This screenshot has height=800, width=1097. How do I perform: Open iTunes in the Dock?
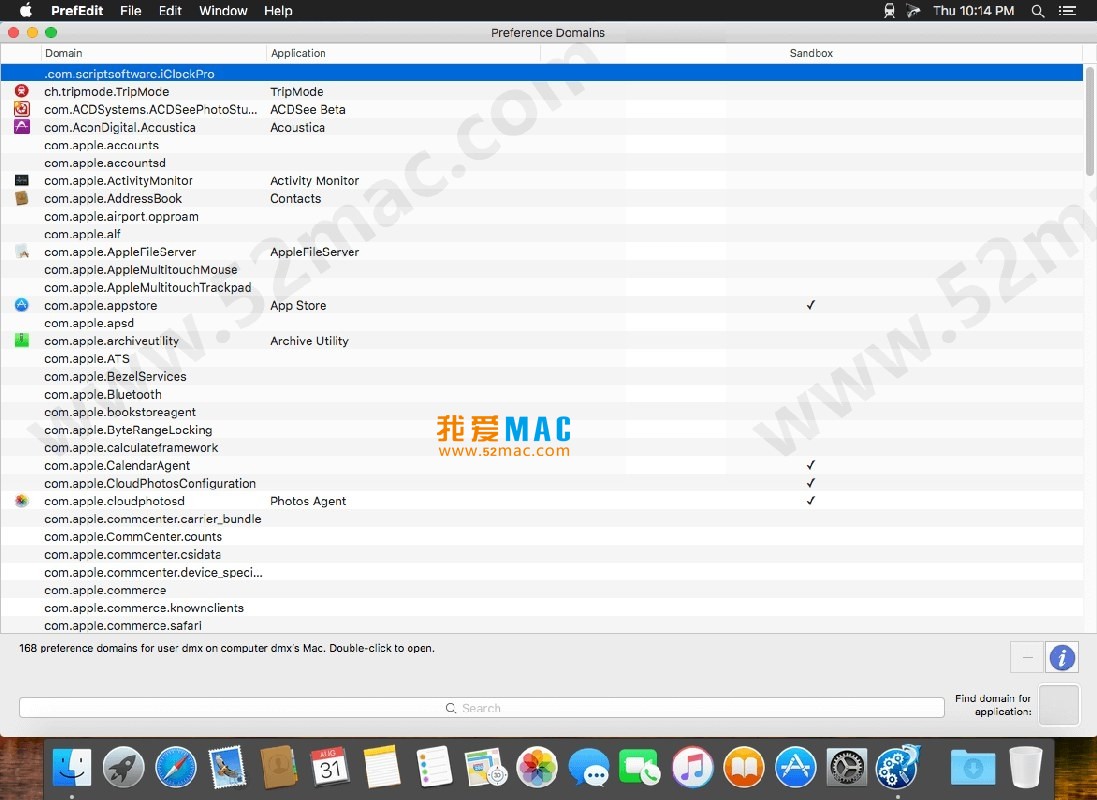click(692, 768)
